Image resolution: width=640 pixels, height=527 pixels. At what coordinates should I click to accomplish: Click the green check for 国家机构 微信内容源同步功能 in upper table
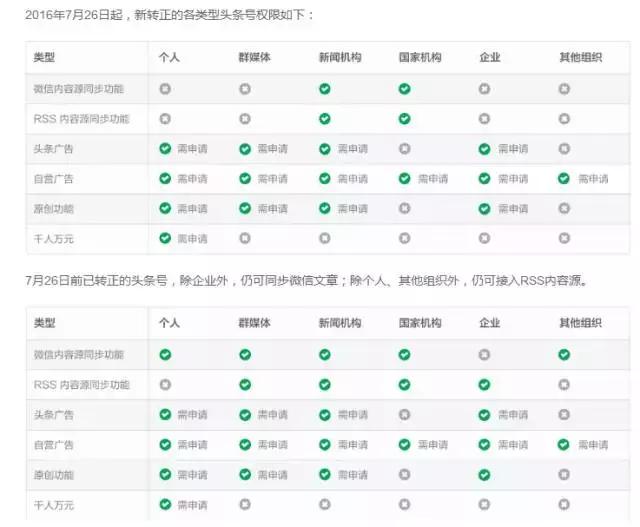click(404, 89)
